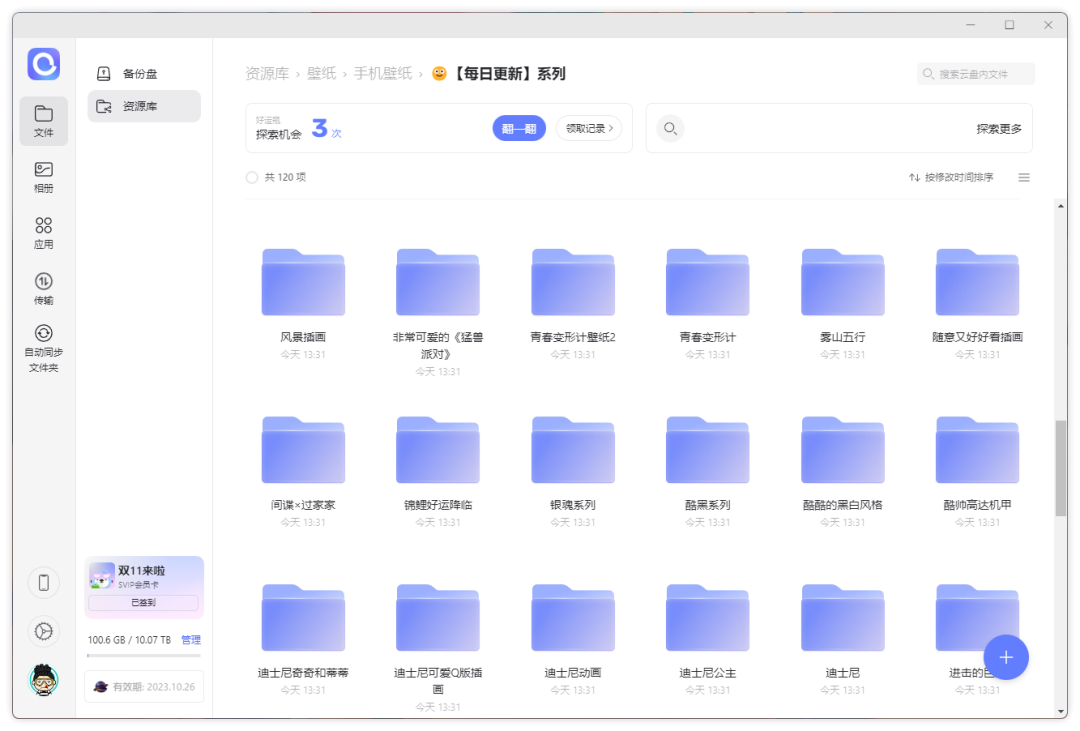The width and height of the screenshot is (1080, 731).
Task: Click the 翻一翻 button
Action: (519, 128)
